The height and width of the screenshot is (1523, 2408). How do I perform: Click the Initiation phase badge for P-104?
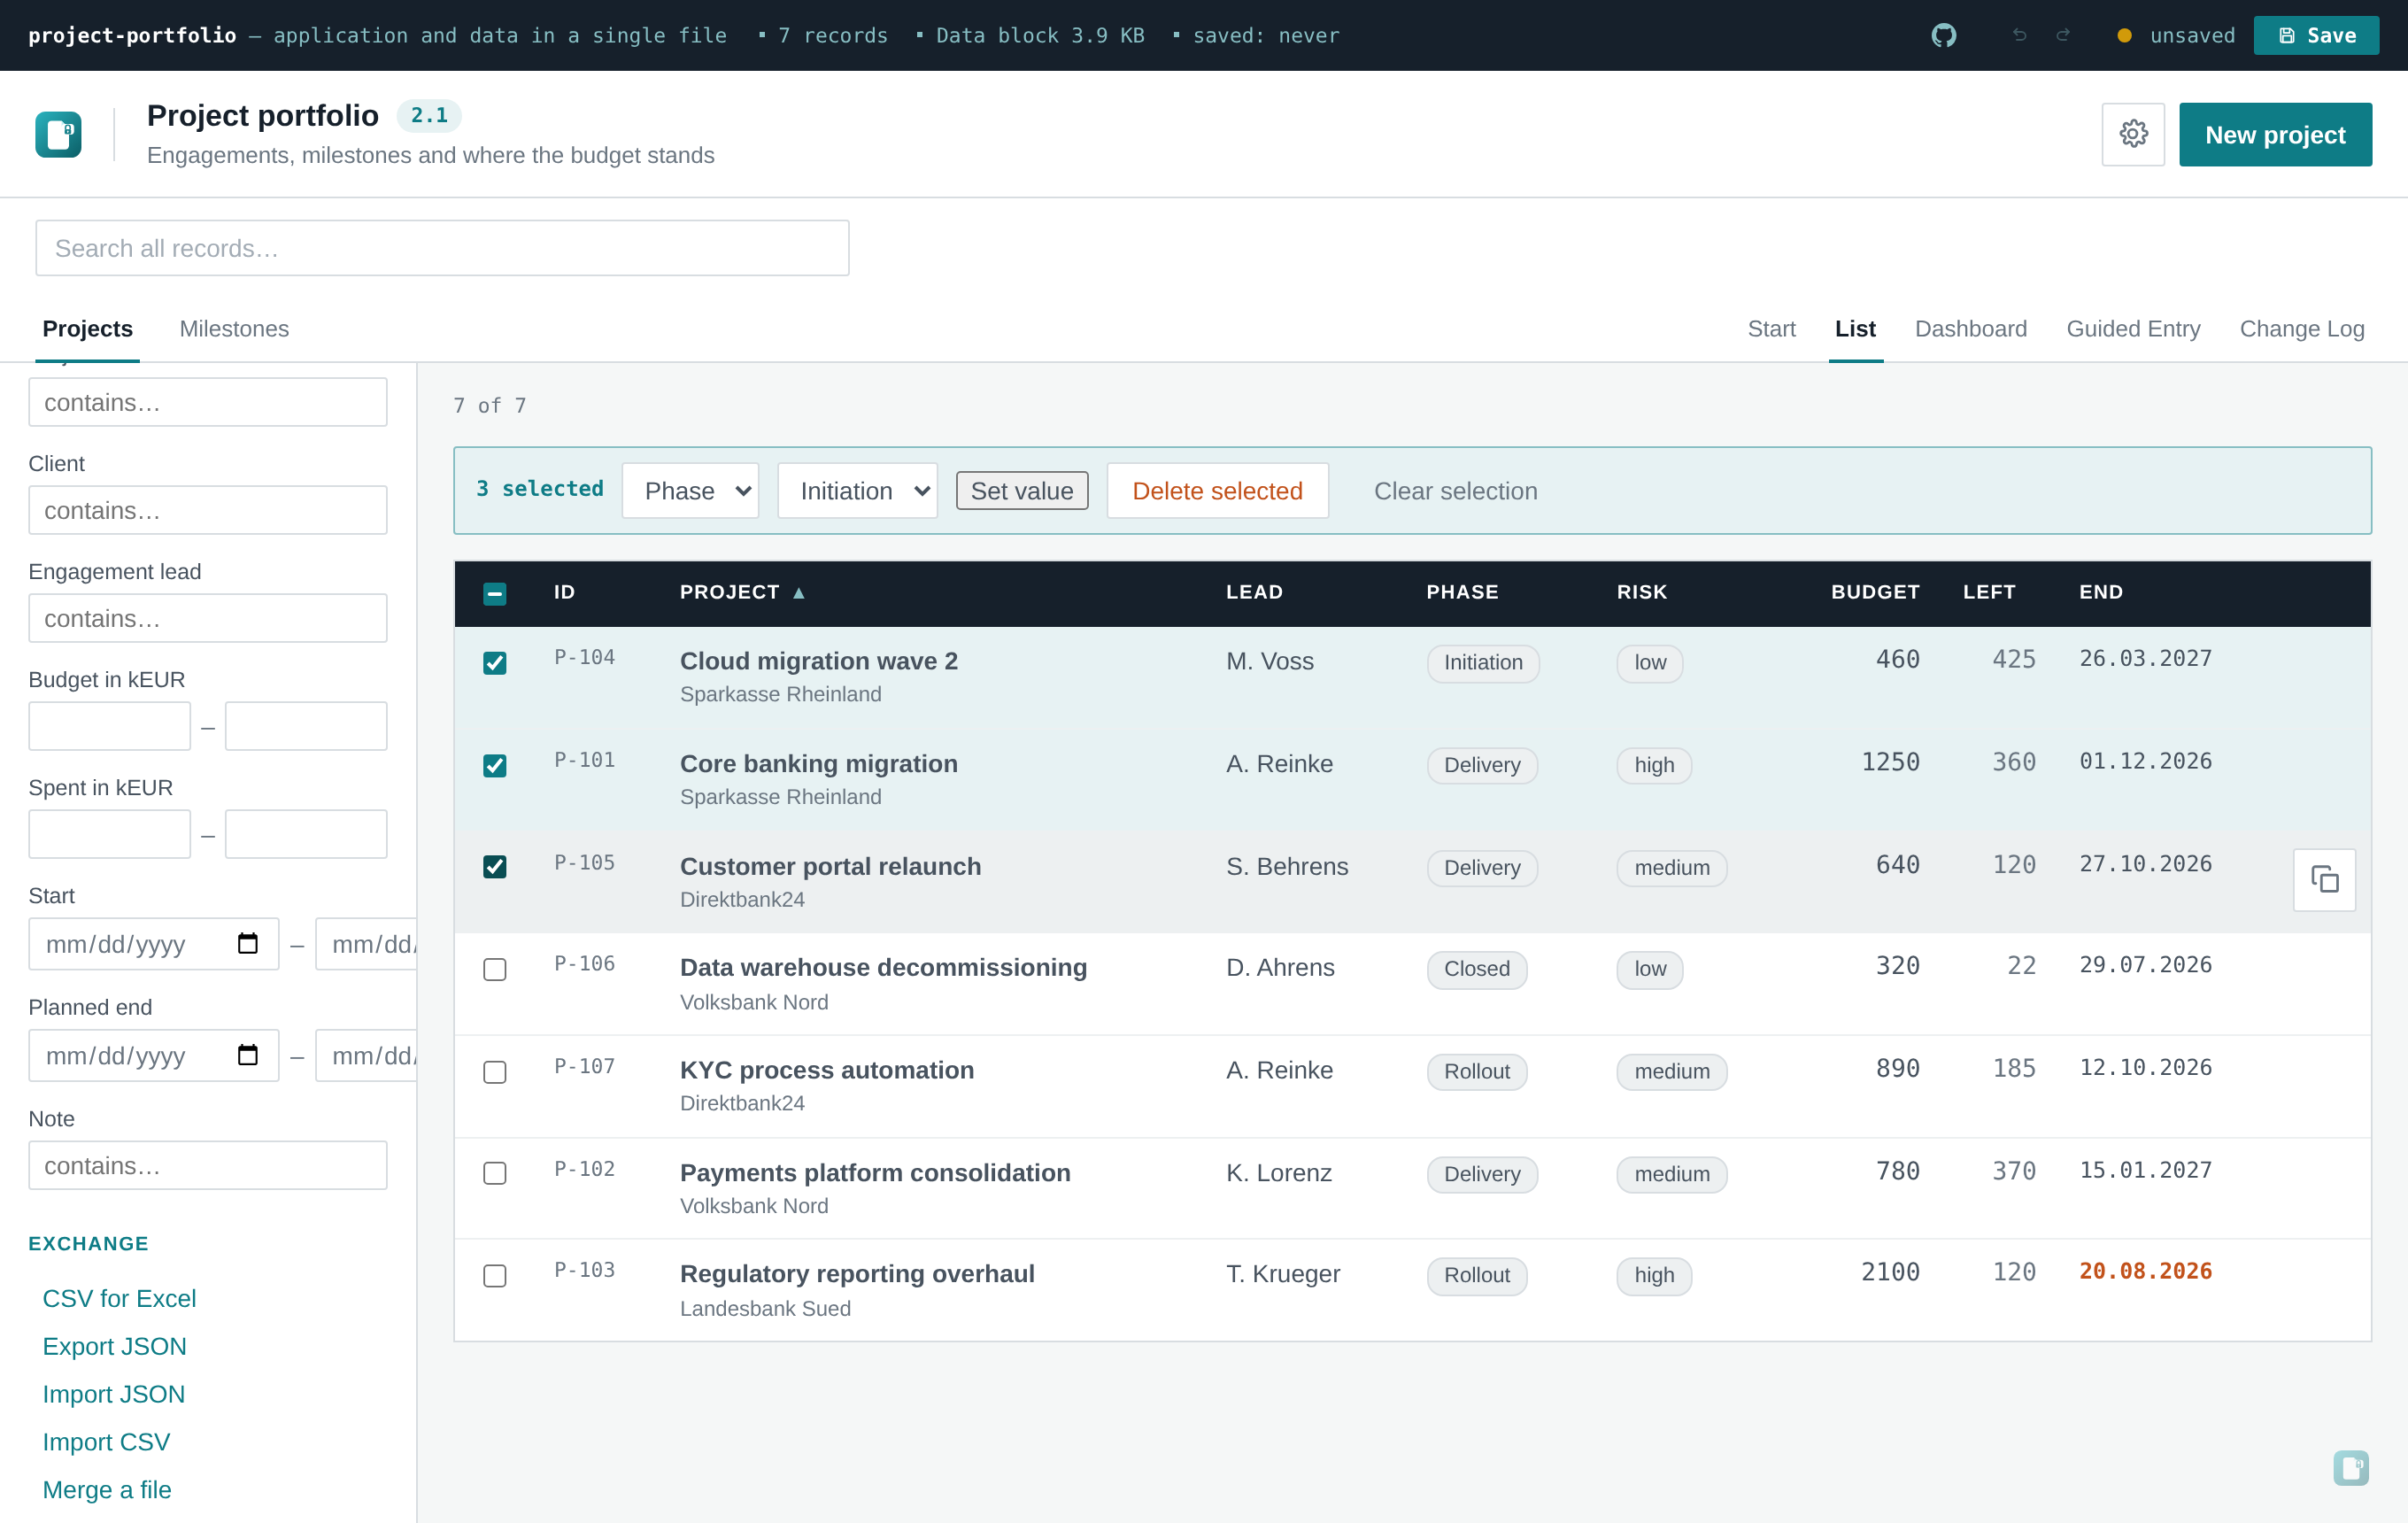(x=1483, y=663)
